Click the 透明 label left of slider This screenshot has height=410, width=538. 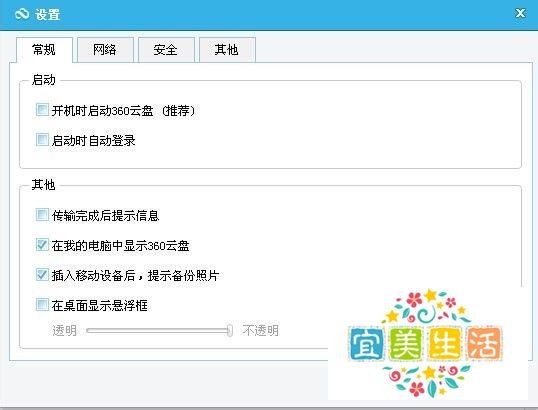(x=64, y=330)
